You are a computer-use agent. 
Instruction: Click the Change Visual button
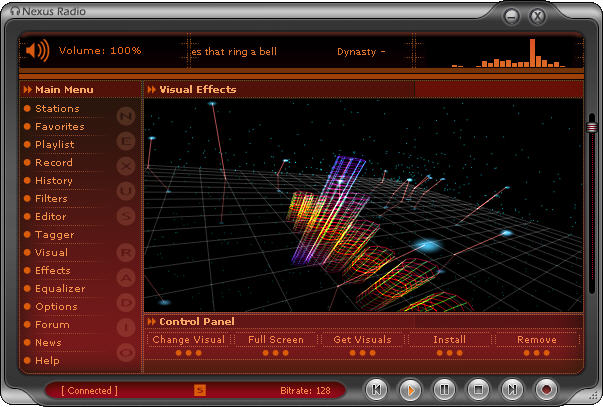tap(188, 340)
